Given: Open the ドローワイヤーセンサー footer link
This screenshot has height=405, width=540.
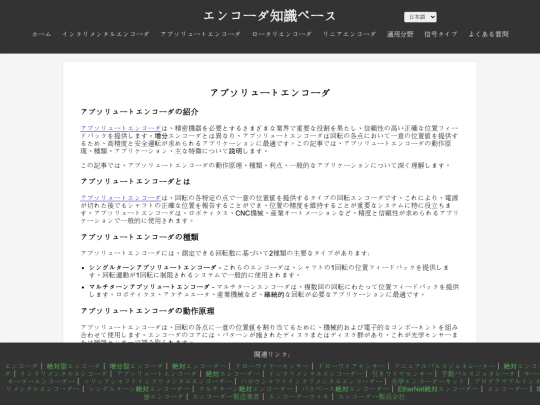Looking at the screenshot, I should click(x=272, y=366).
